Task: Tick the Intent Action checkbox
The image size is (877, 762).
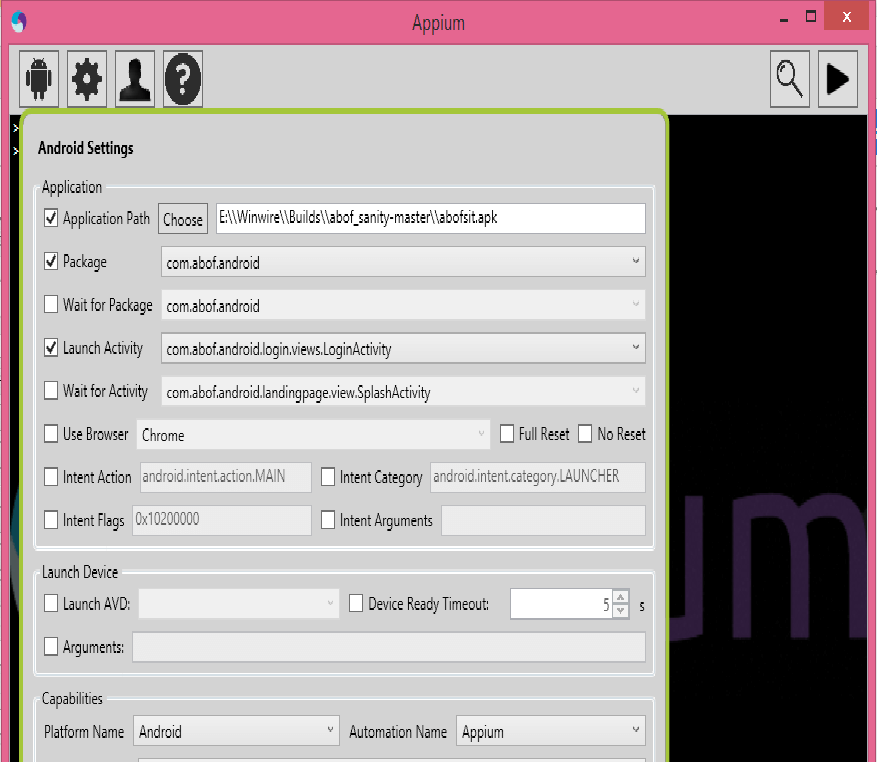Action: [51, 477]
